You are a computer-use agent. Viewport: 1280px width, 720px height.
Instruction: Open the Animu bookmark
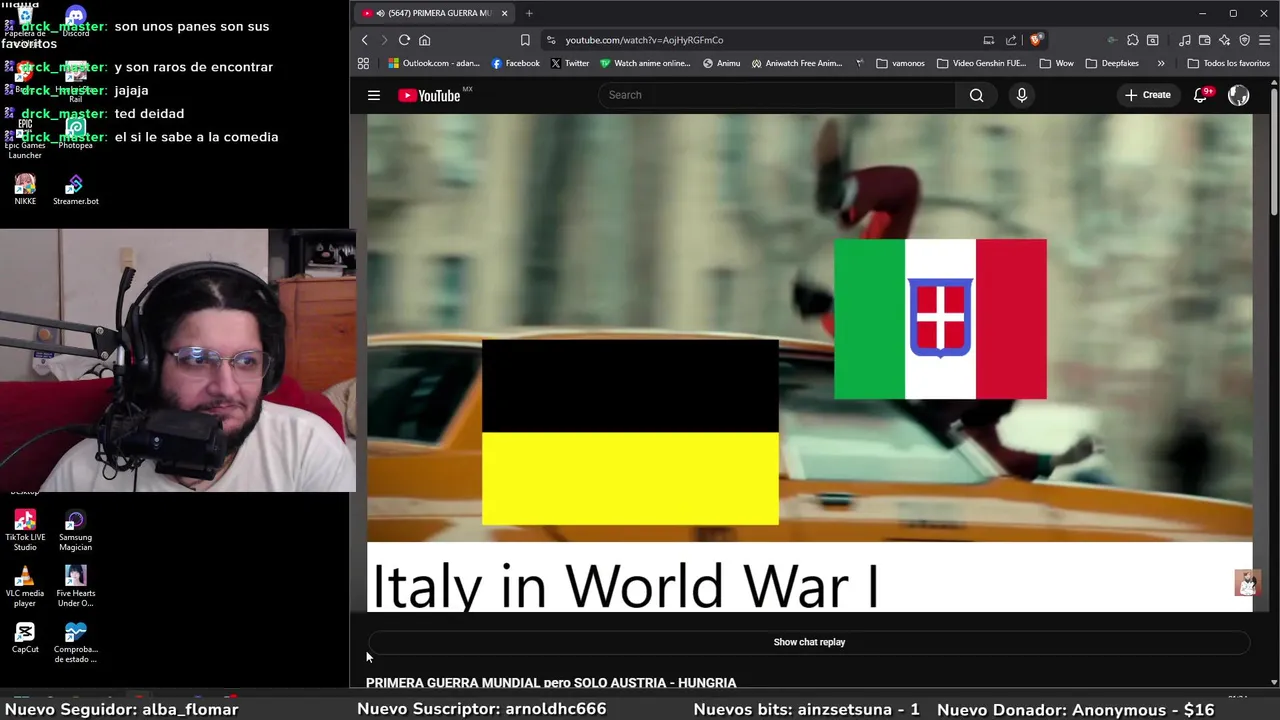tap(721, 63)
